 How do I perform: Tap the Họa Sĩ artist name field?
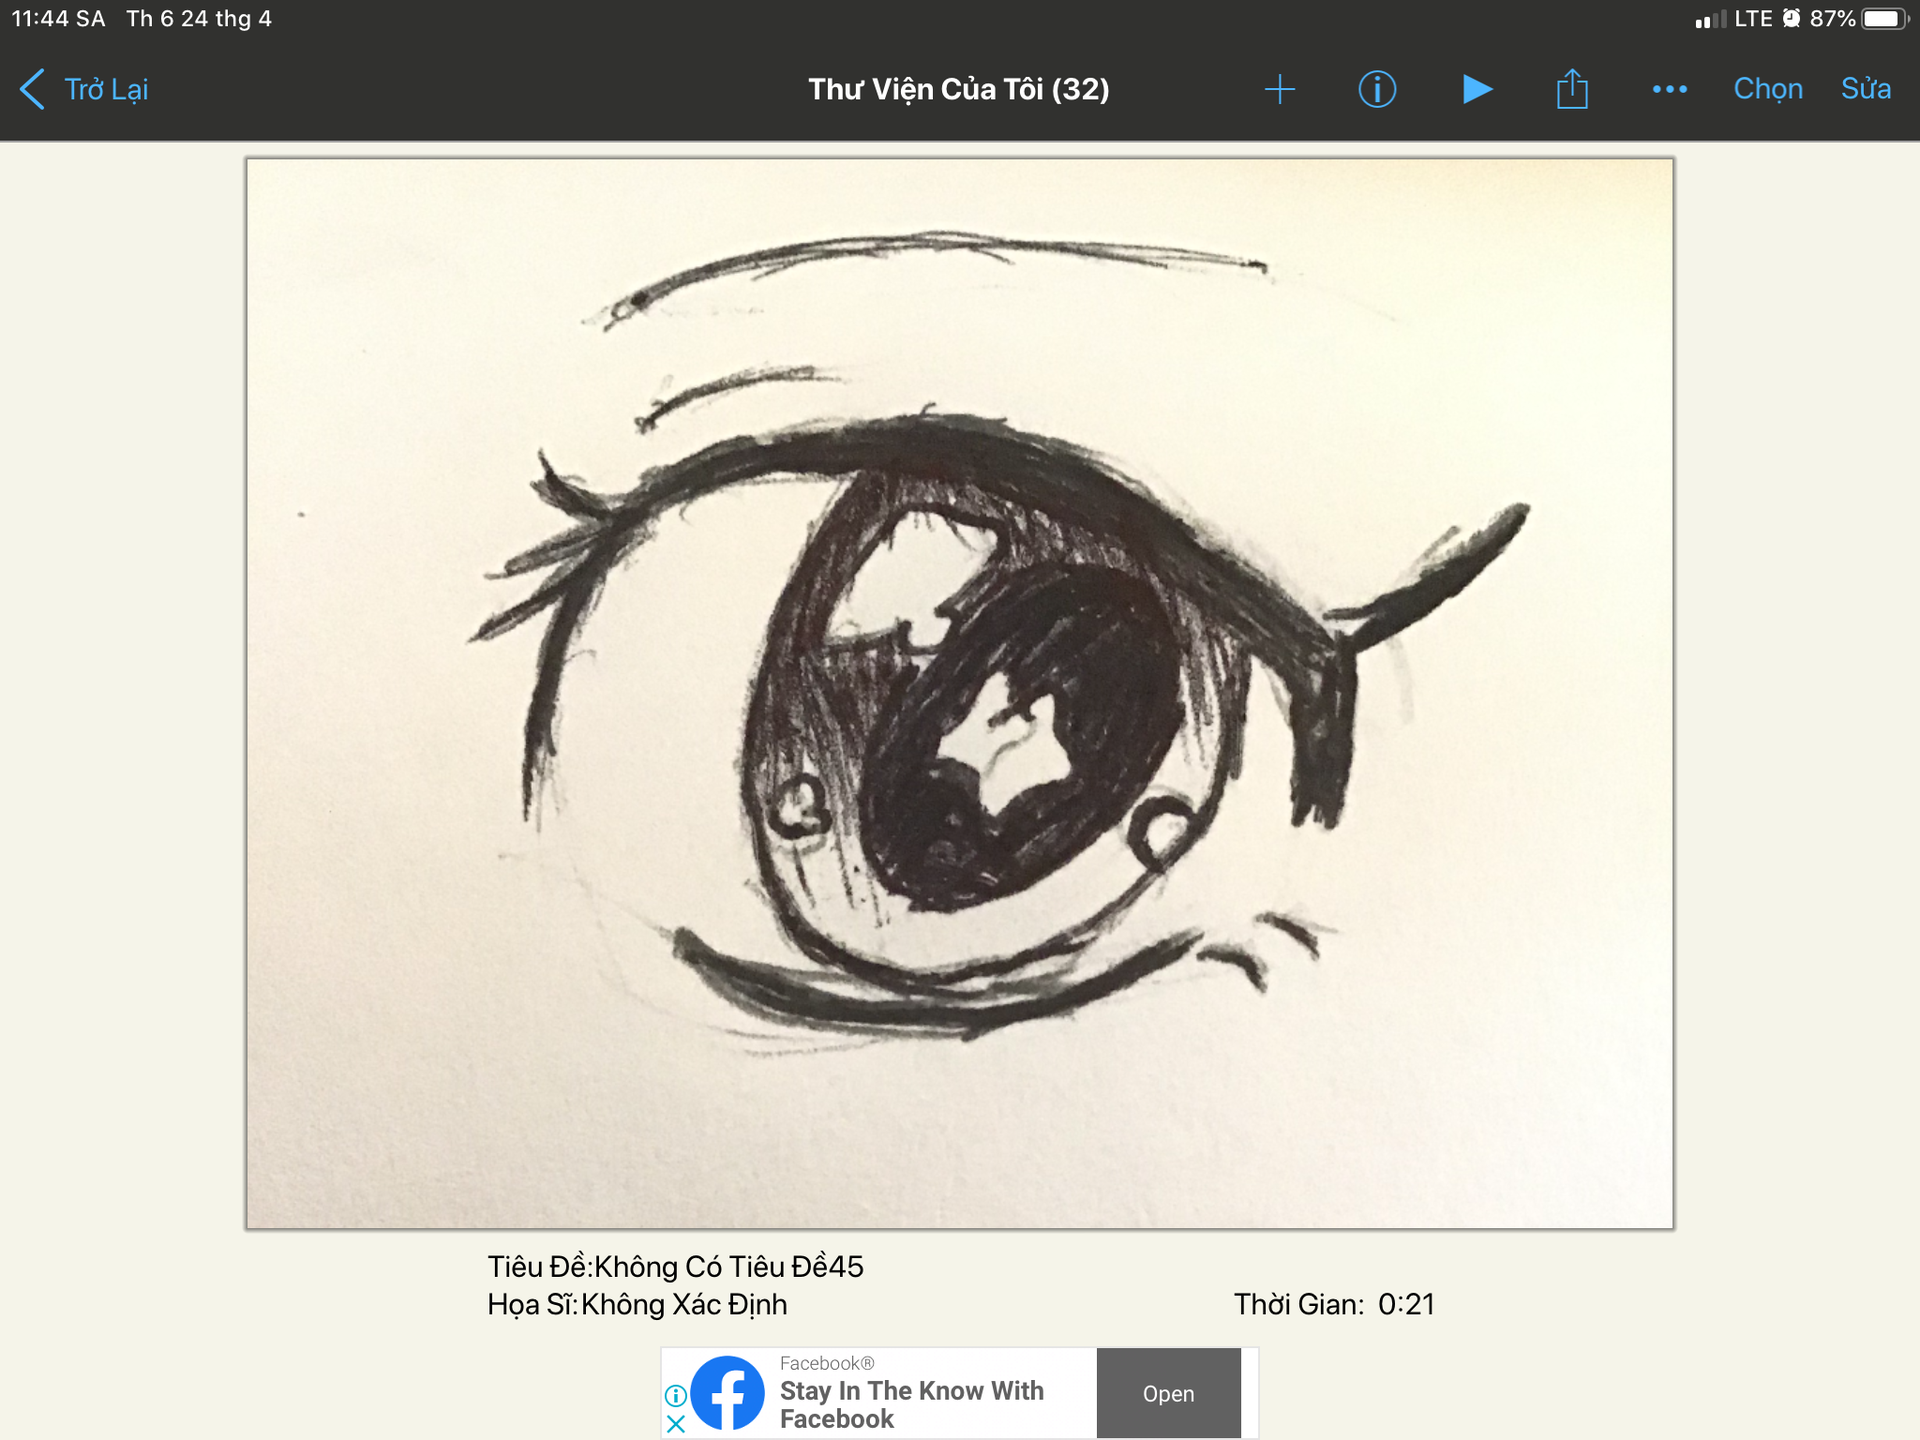tap(637, 1305)
